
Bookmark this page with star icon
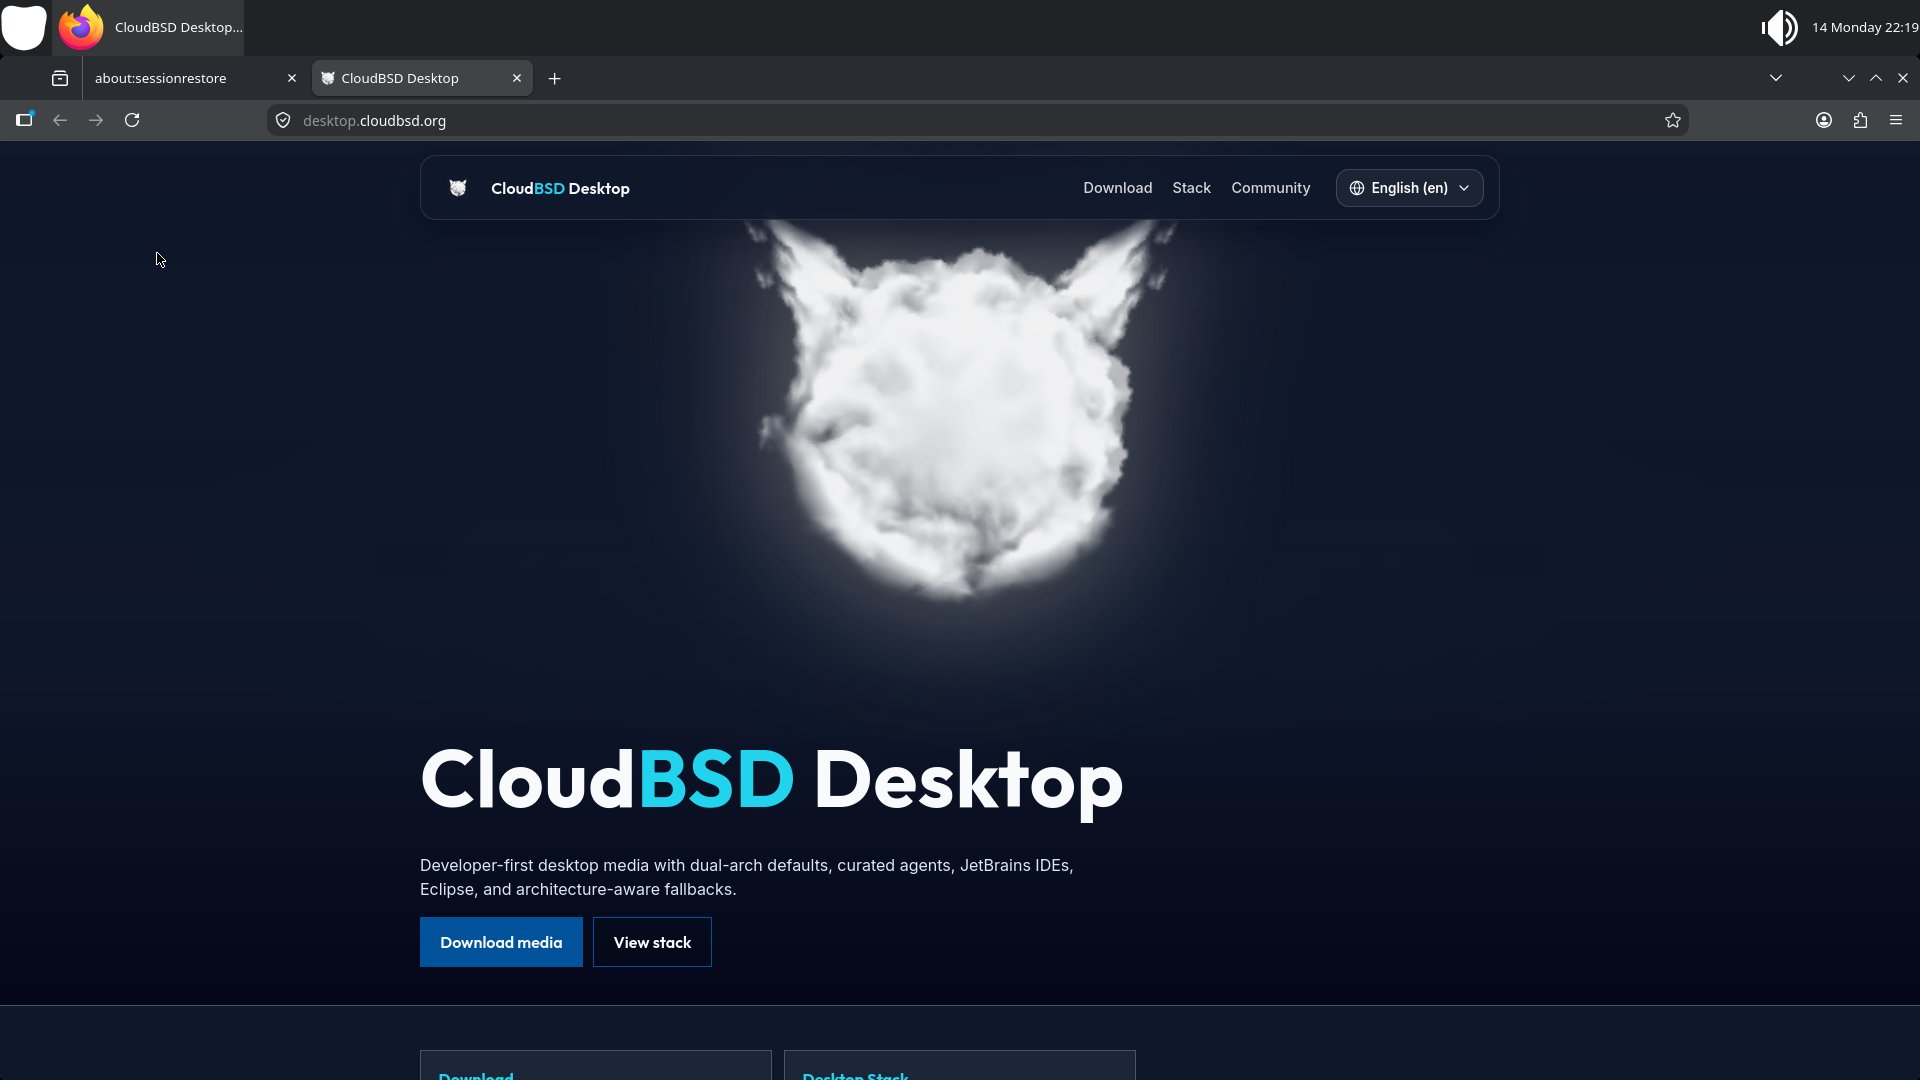coord(1673,120)
